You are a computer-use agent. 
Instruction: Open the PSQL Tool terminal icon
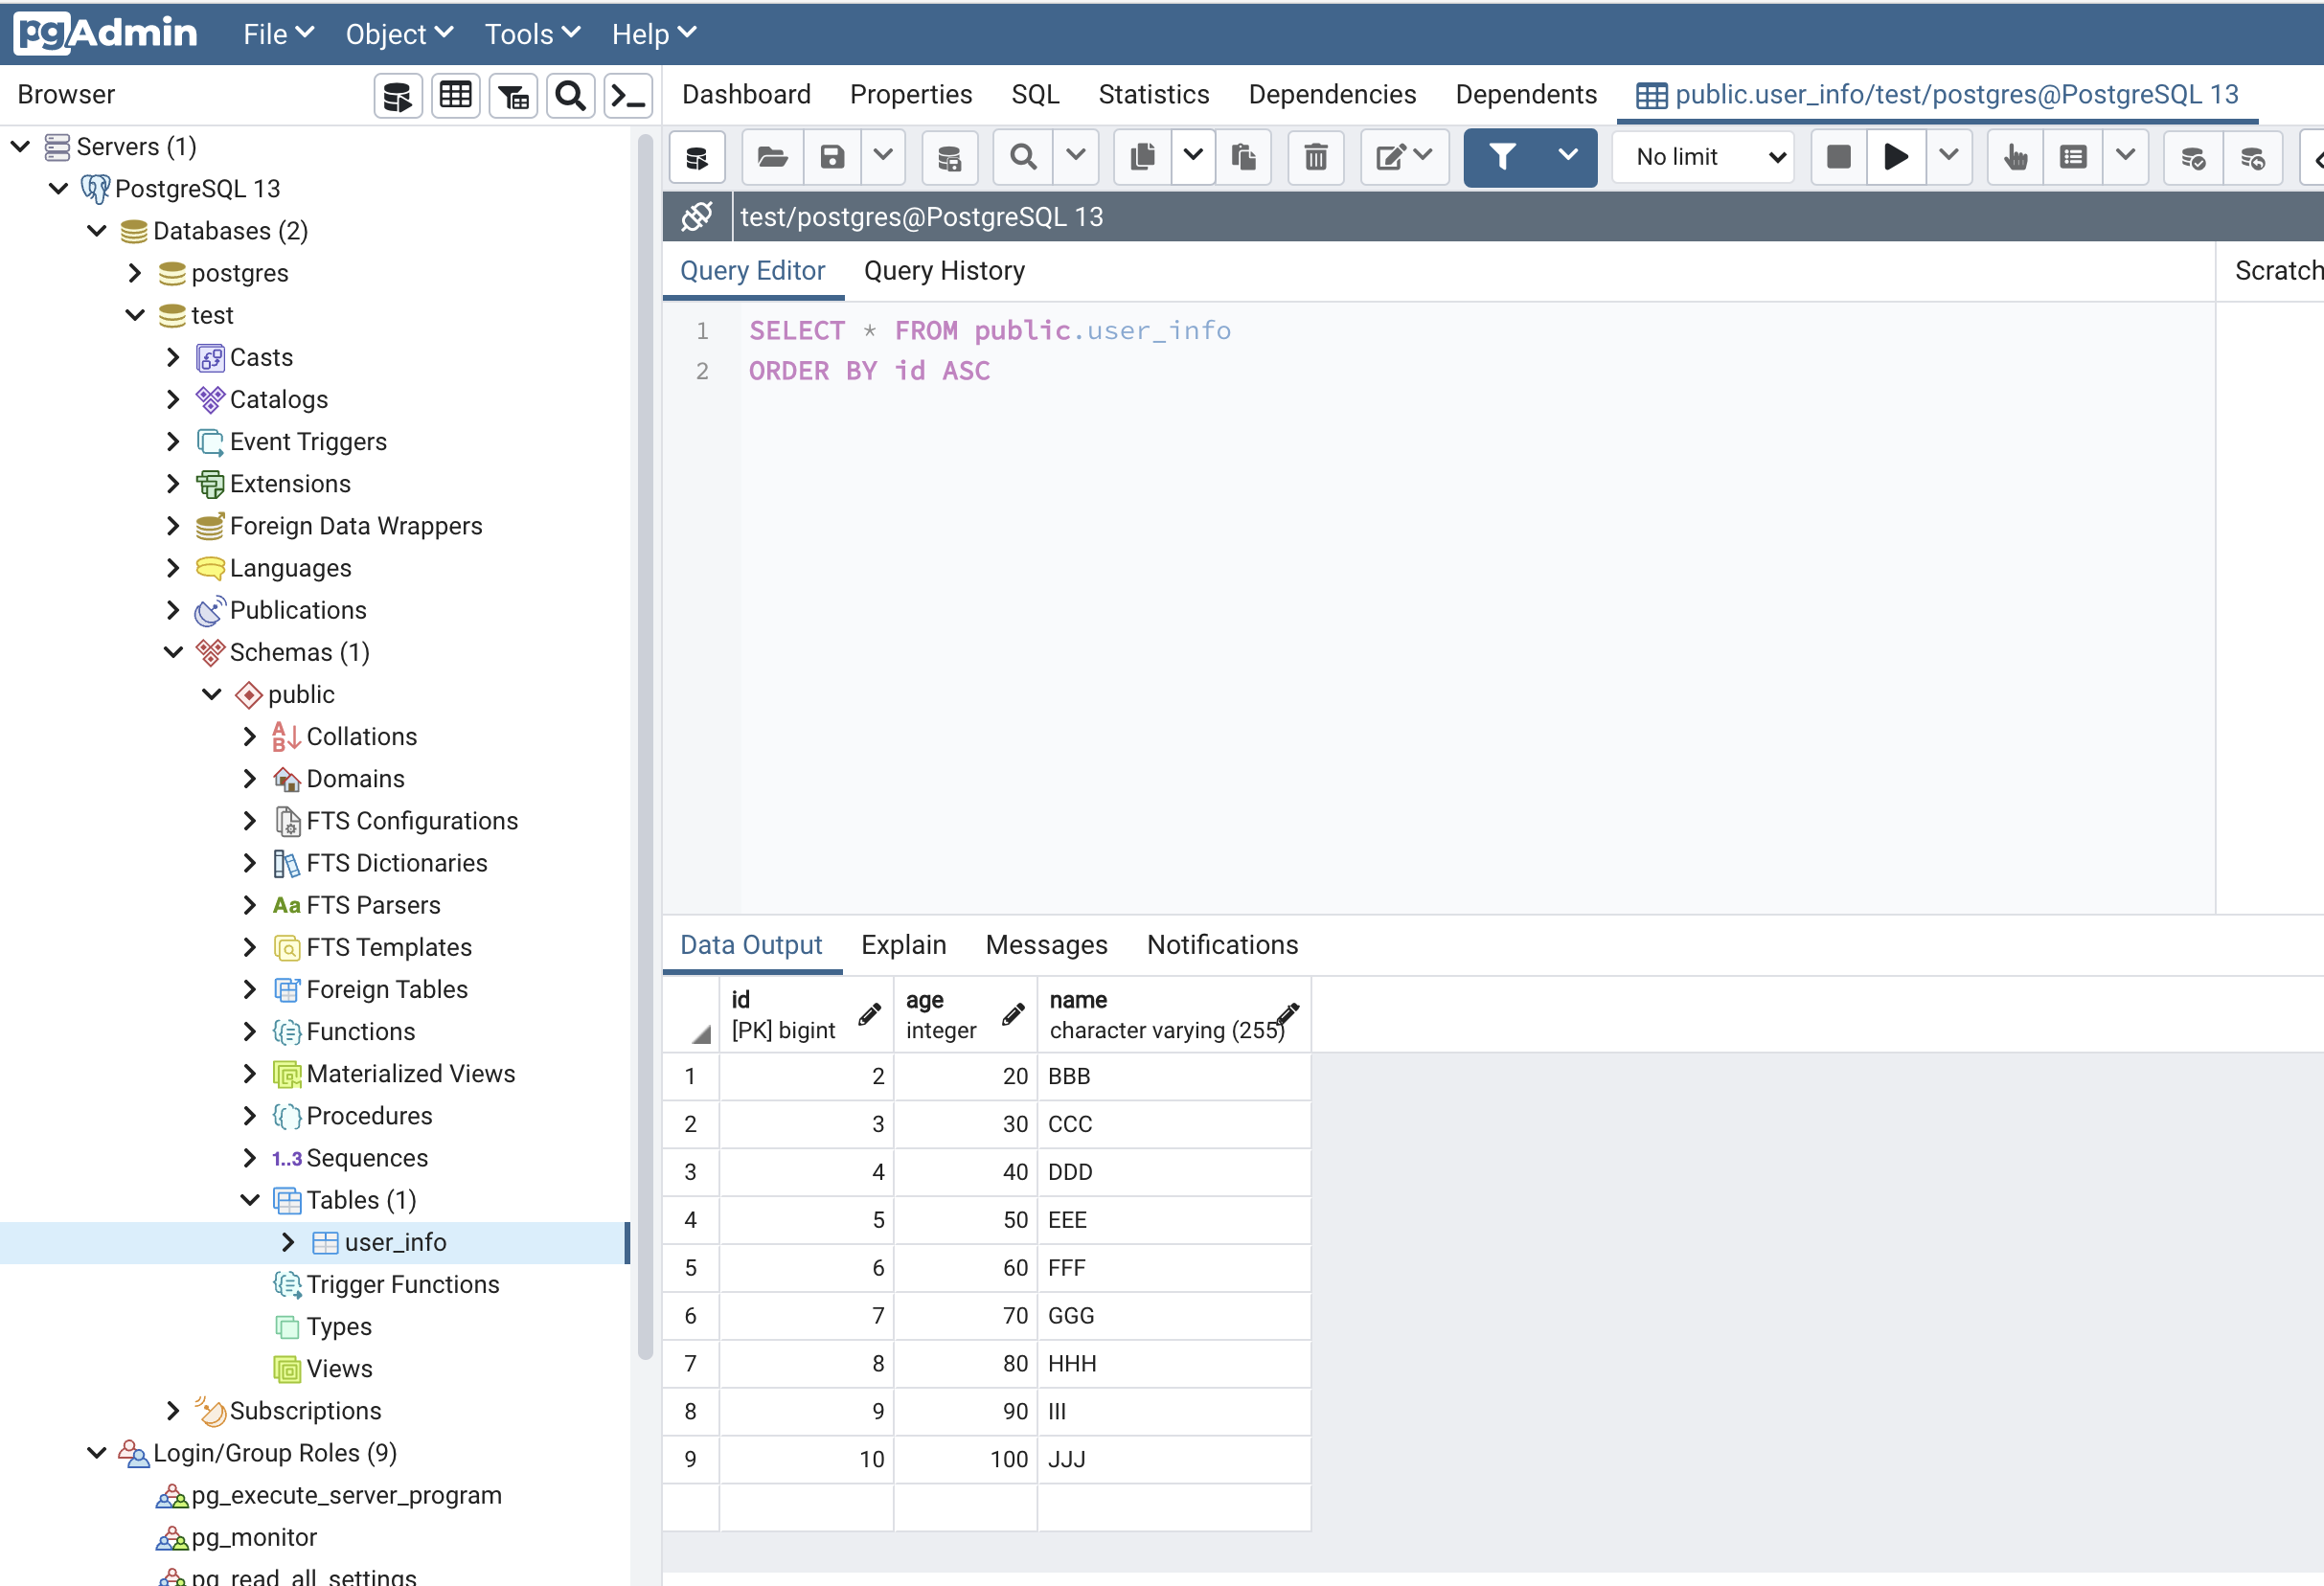point(628,95)
